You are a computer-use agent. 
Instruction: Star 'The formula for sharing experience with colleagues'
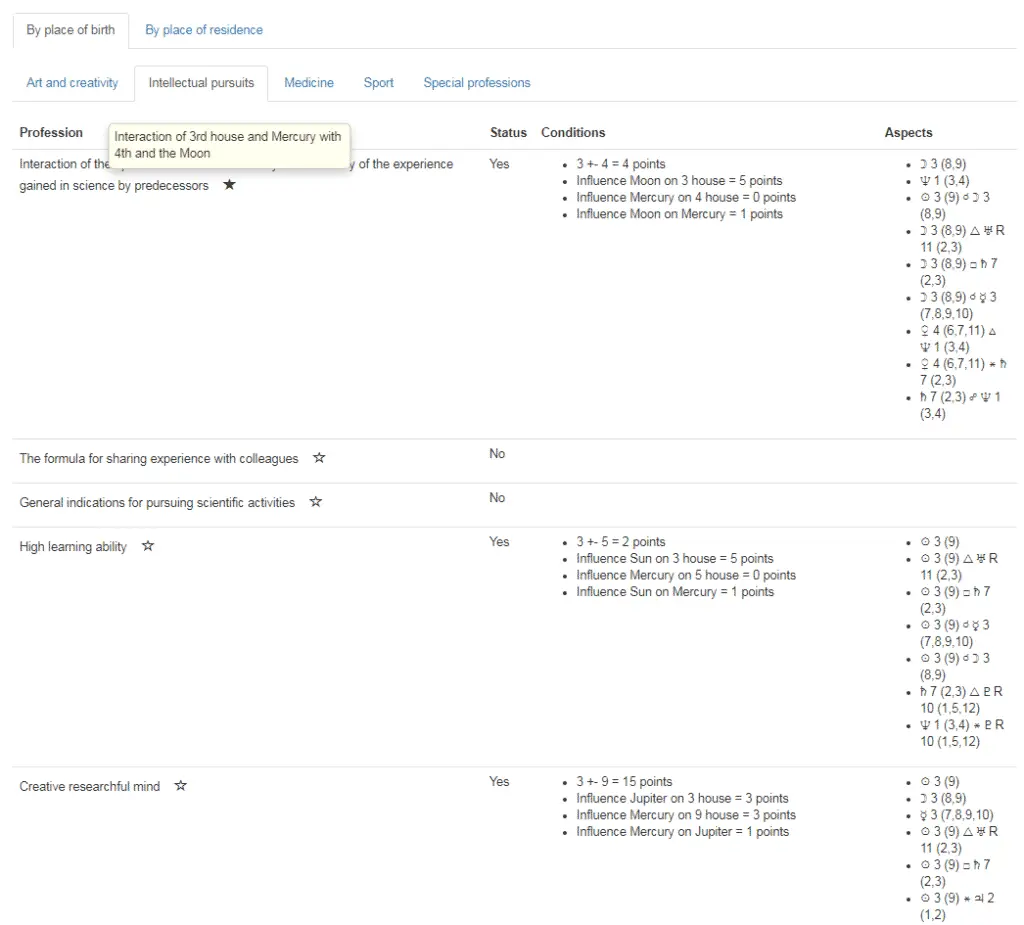click(x=319, y=458)
